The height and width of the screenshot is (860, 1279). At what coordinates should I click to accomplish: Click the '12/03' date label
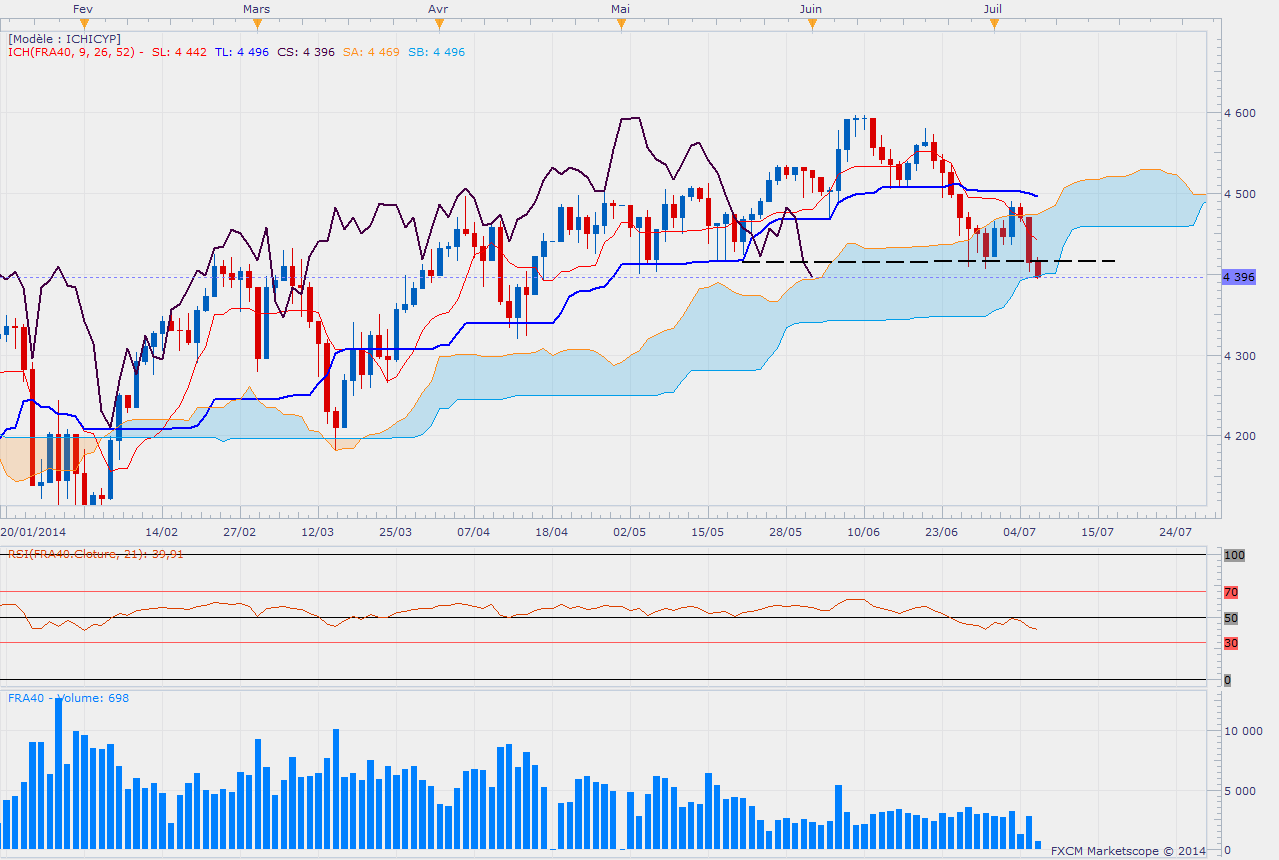click(317, 532)
